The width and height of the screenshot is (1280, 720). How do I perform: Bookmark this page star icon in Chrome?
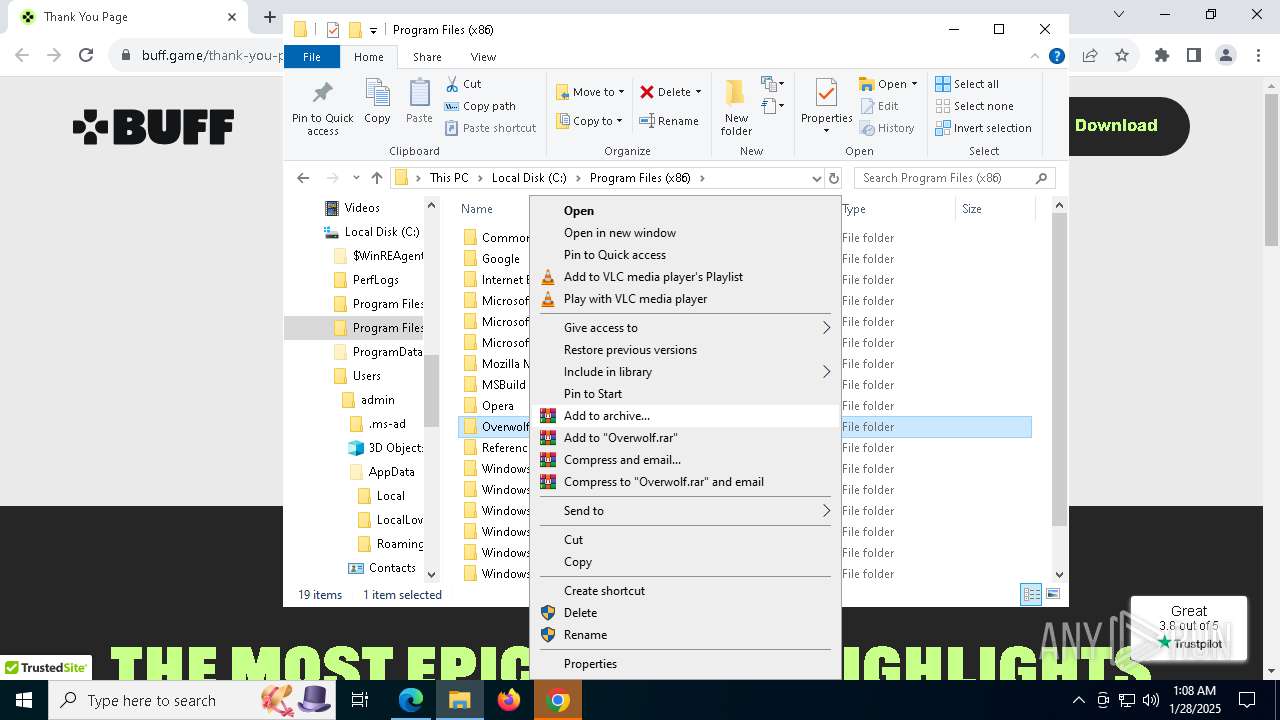tap(1122, 55)
